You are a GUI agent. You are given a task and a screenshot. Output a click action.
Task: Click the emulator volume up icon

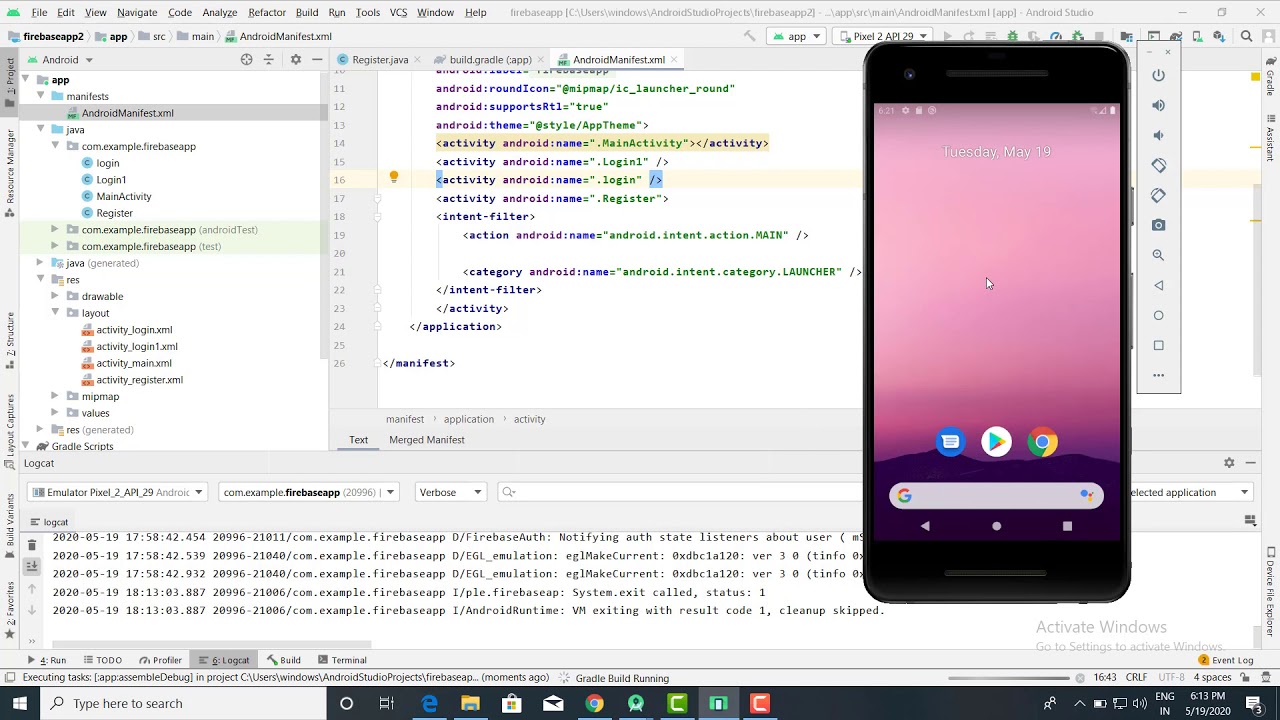click(x=1158, y=105)
